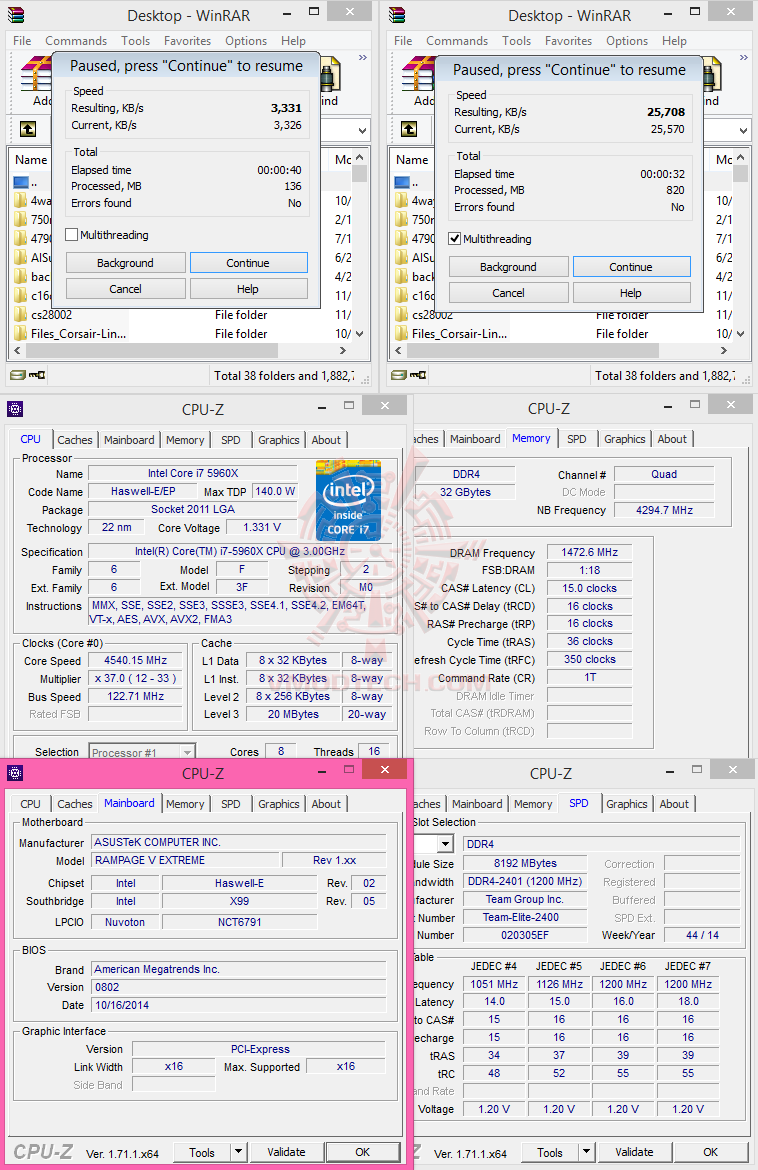Click OK in the SPD CPU-Z window

710,1152
